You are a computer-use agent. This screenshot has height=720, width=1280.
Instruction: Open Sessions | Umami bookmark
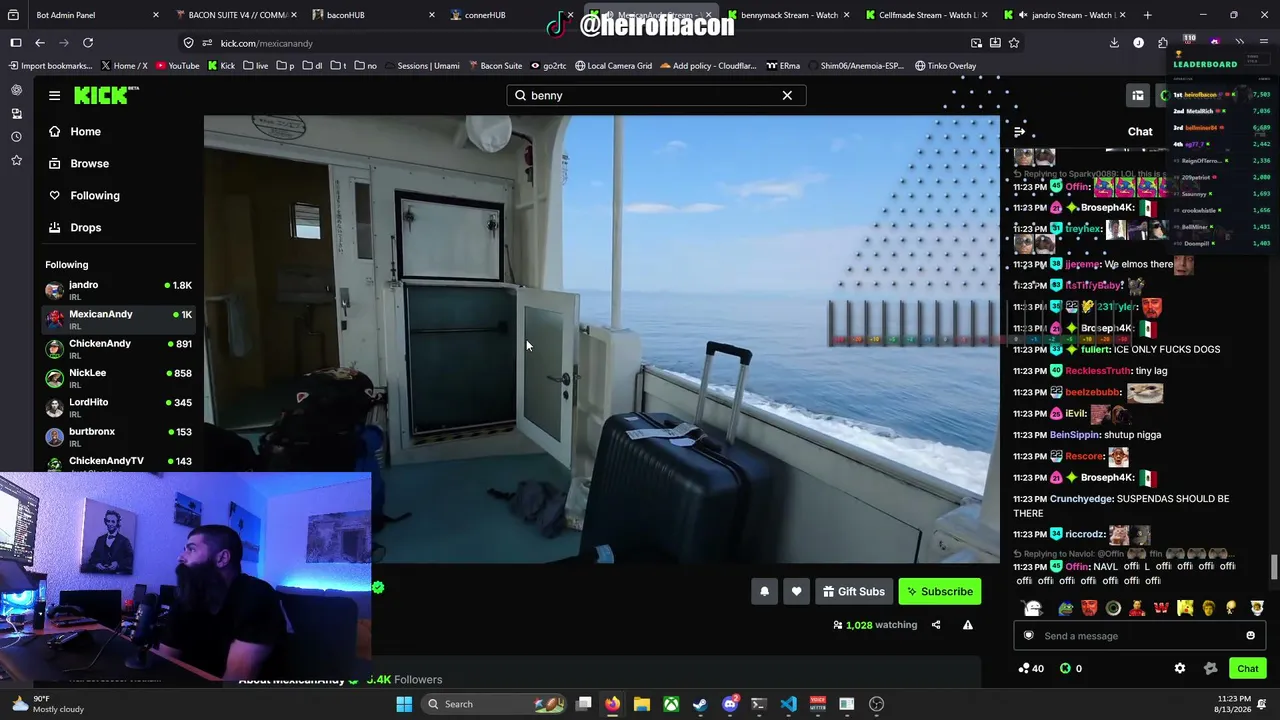[x=422, y=66]
